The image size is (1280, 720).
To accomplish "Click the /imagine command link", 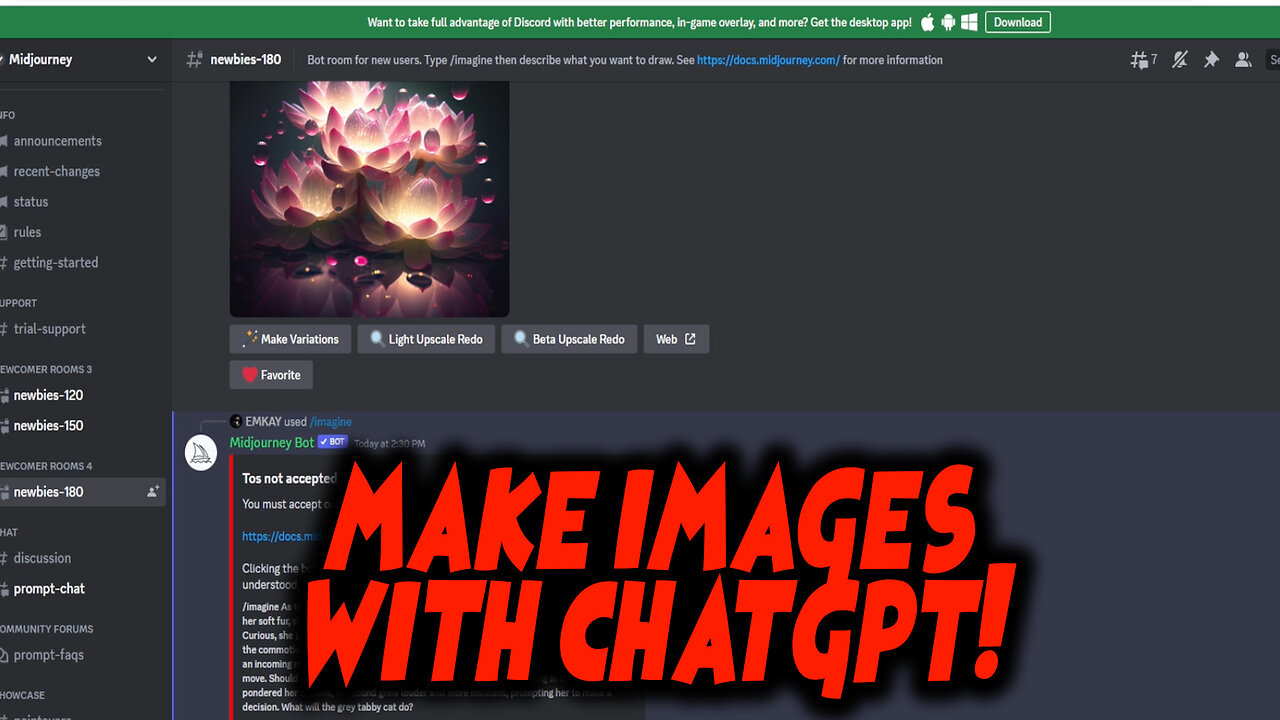I will 330,422.
